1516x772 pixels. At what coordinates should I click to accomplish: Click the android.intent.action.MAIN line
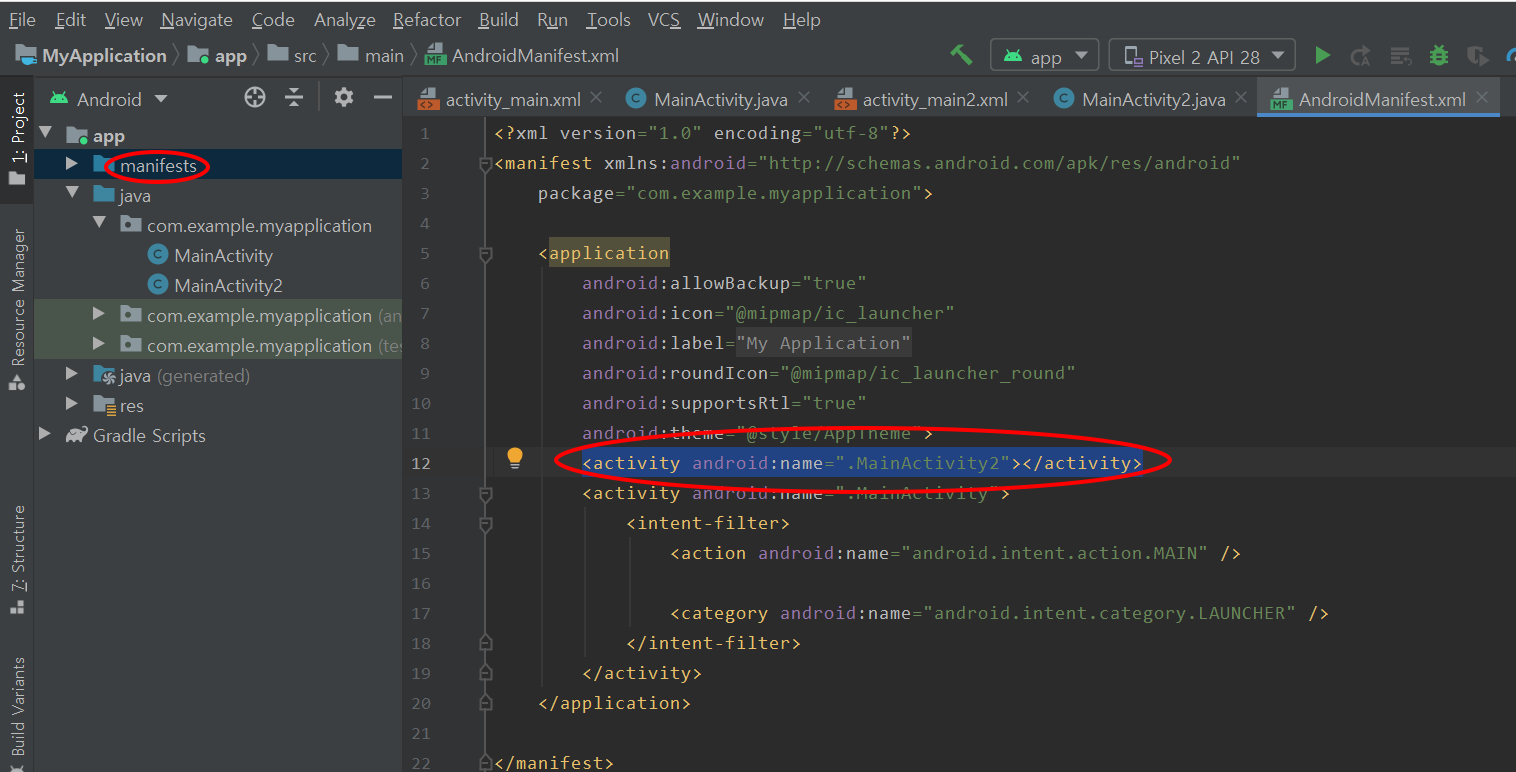pos(955,553)
